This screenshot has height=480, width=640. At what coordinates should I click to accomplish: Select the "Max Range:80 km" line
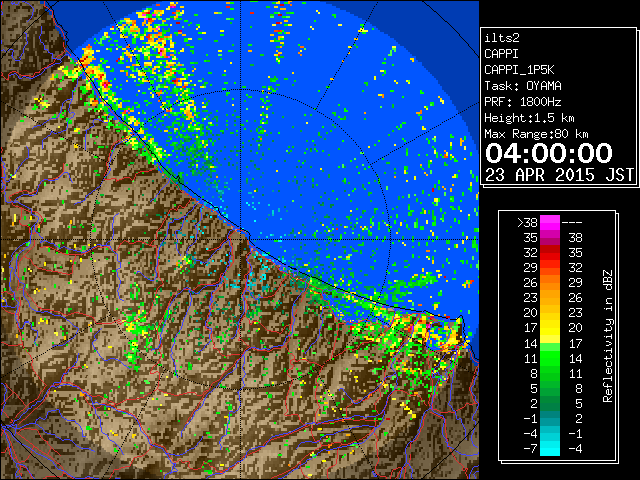[x=536, y=134]
